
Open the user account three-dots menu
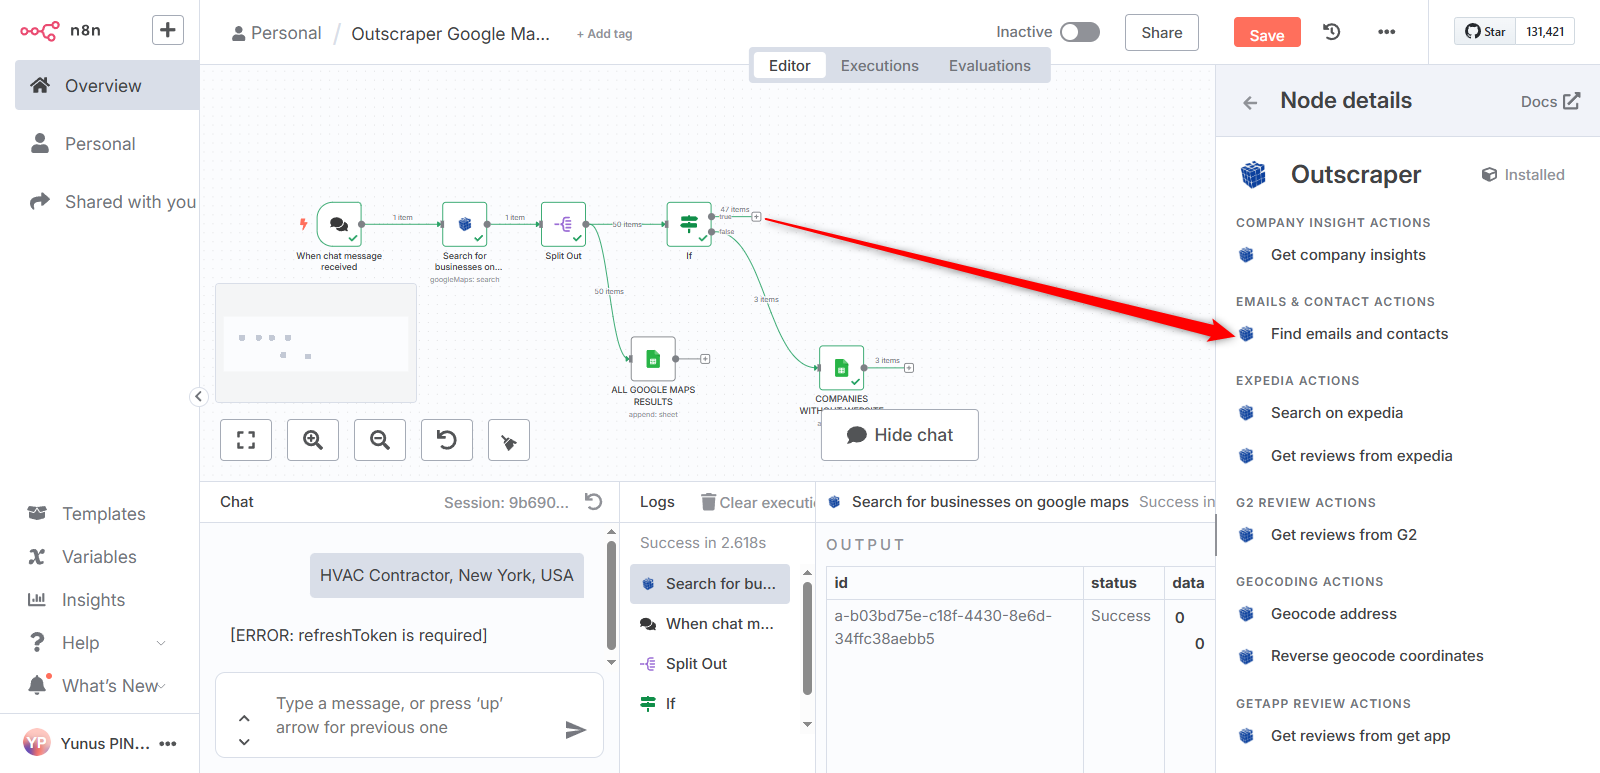pos(168,743)
